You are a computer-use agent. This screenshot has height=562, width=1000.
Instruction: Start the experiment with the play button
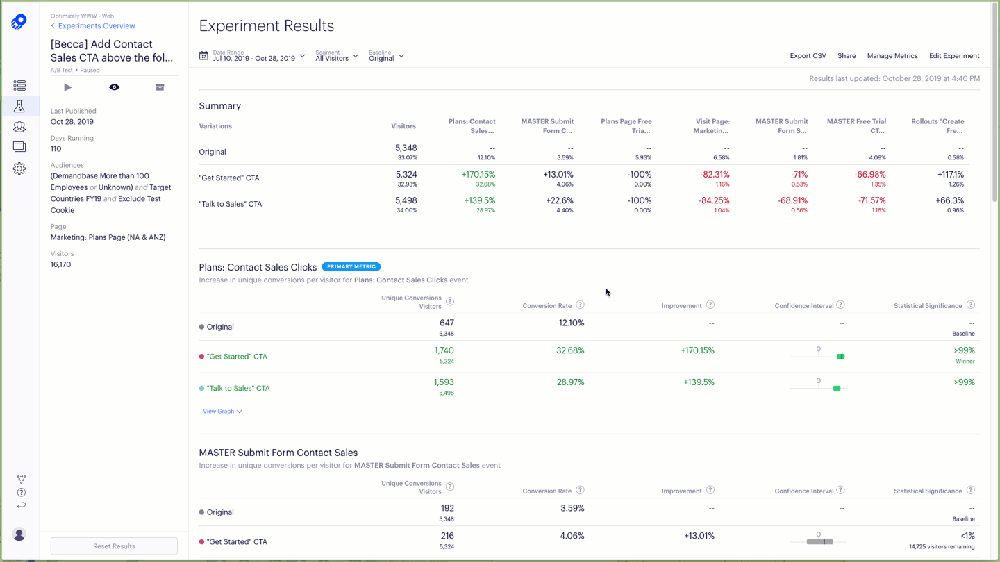(x=68, y=88)
